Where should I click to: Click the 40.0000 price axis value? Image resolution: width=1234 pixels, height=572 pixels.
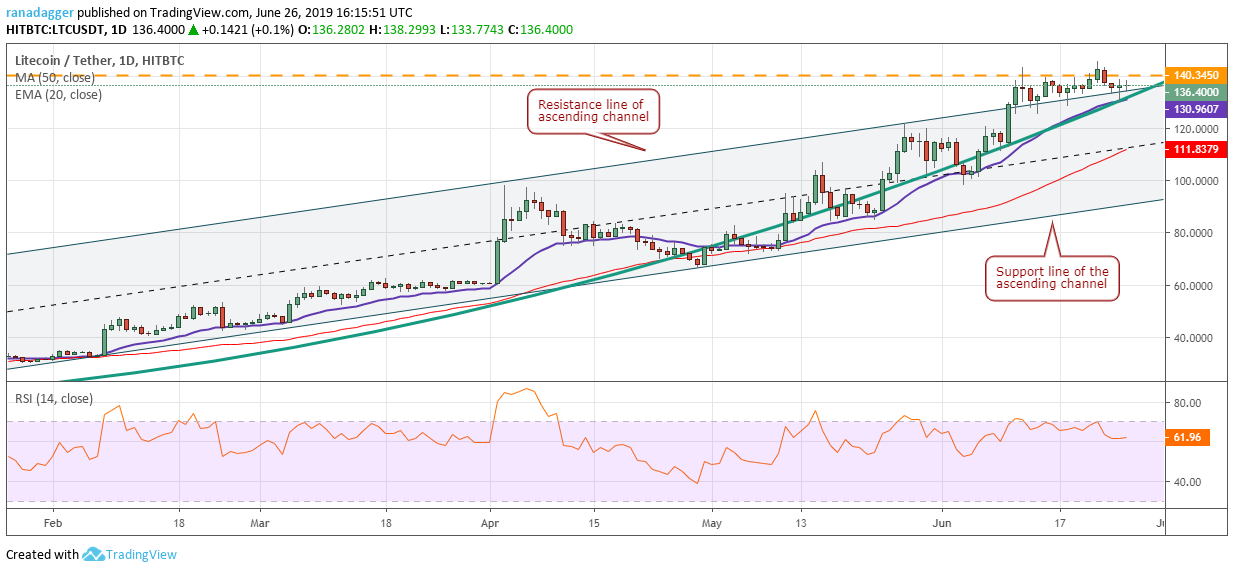point(1193,338)
